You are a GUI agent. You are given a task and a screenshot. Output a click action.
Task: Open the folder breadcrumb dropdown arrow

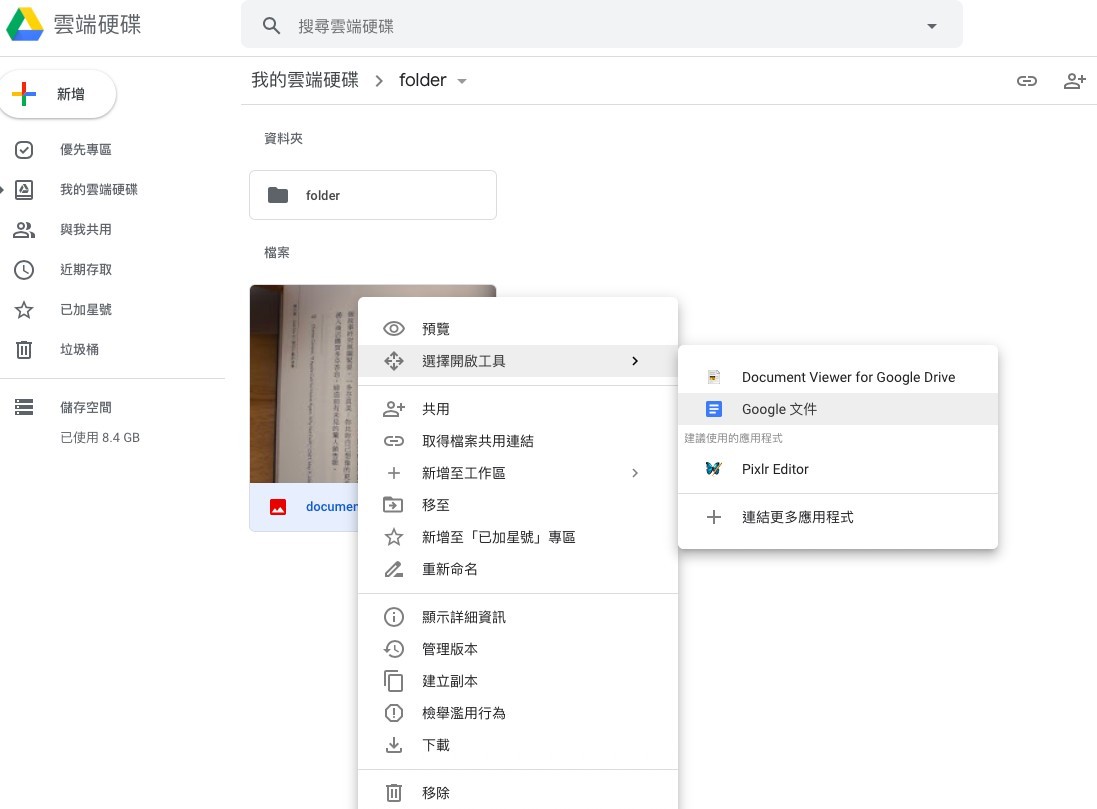tap(462, 81)
